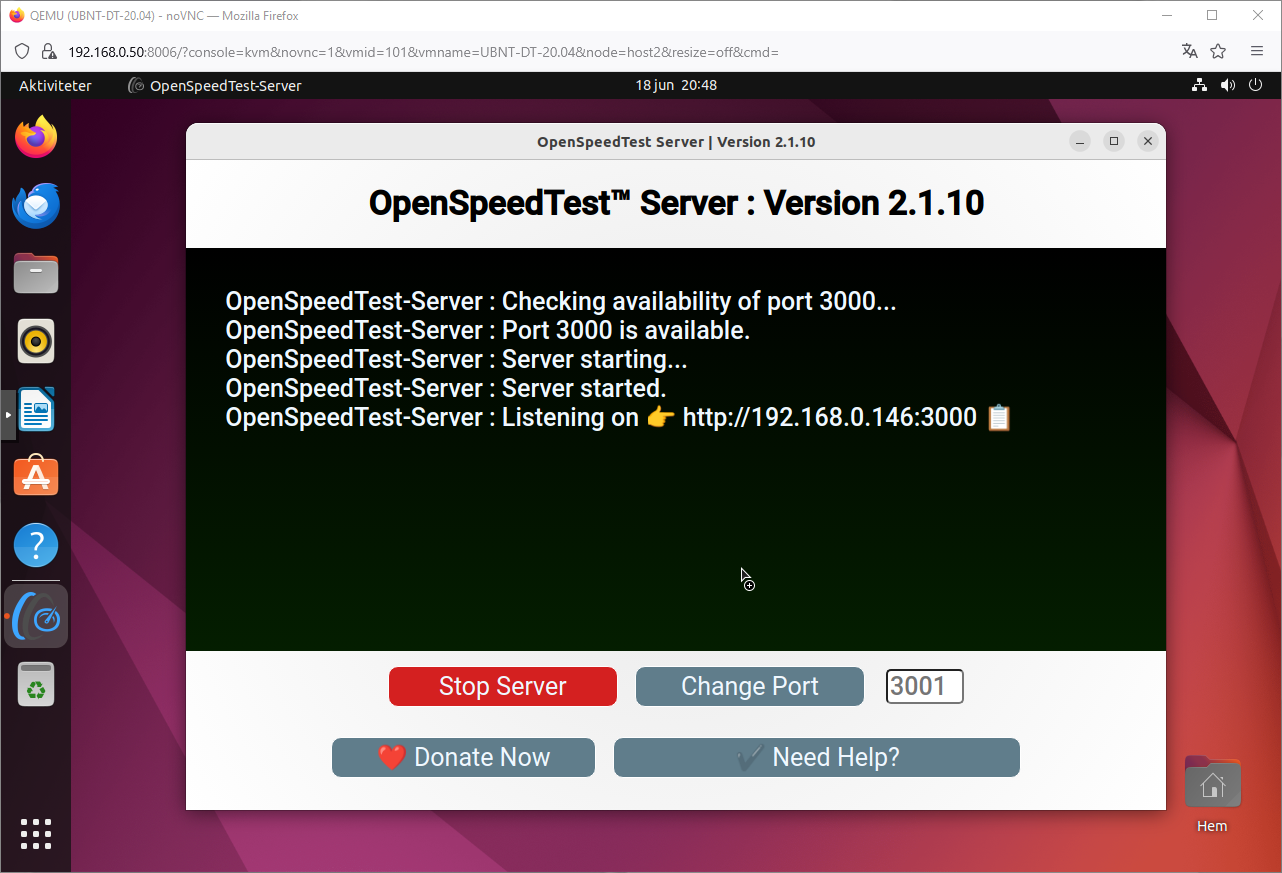The height and width of the screenshot is (873, 1282).
Task: Open the clock showing 18 jun 20:48
Action: click(676, 86)
